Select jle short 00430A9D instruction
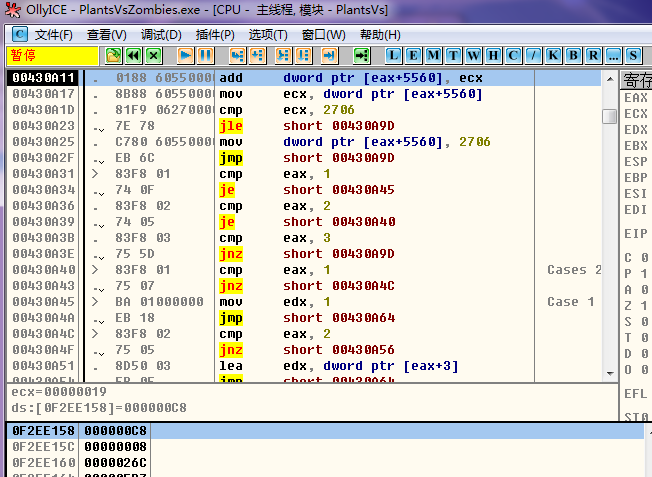Viewport: 652px width, 477px height. pos(307,126)
